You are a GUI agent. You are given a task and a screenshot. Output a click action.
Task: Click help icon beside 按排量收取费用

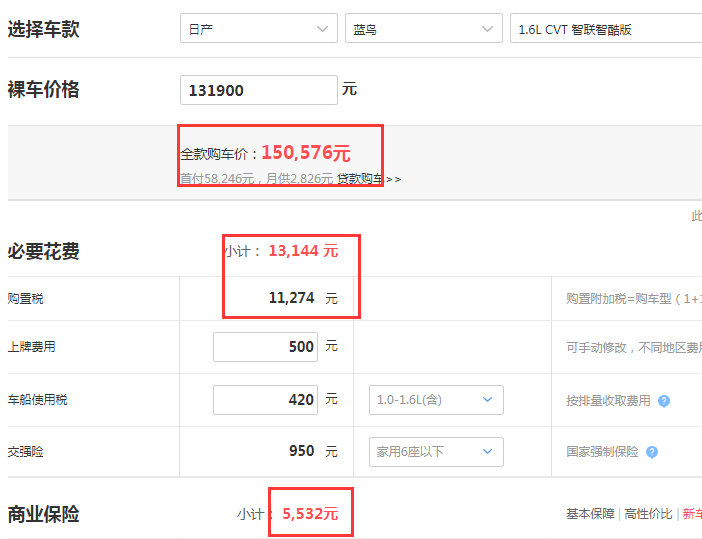click(664, 401)
